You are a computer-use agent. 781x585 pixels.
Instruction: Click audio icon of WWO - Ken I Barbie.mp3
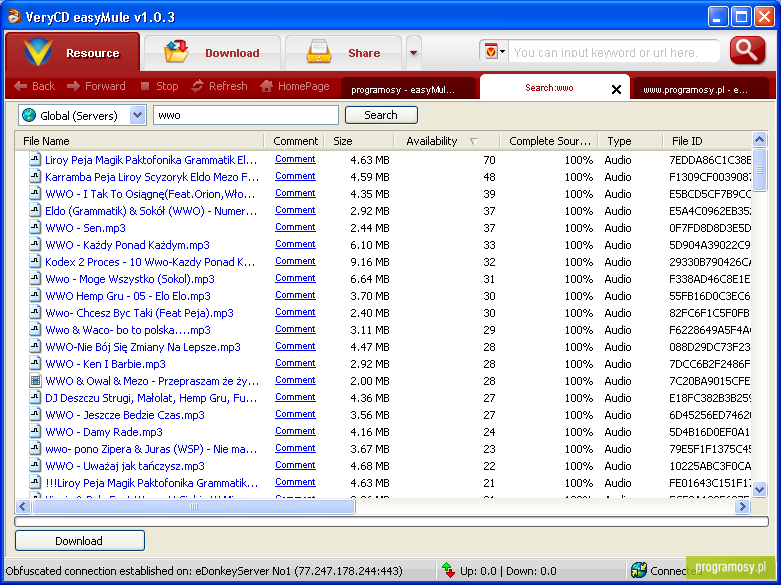pyautogui.click(x=35, y=363)
